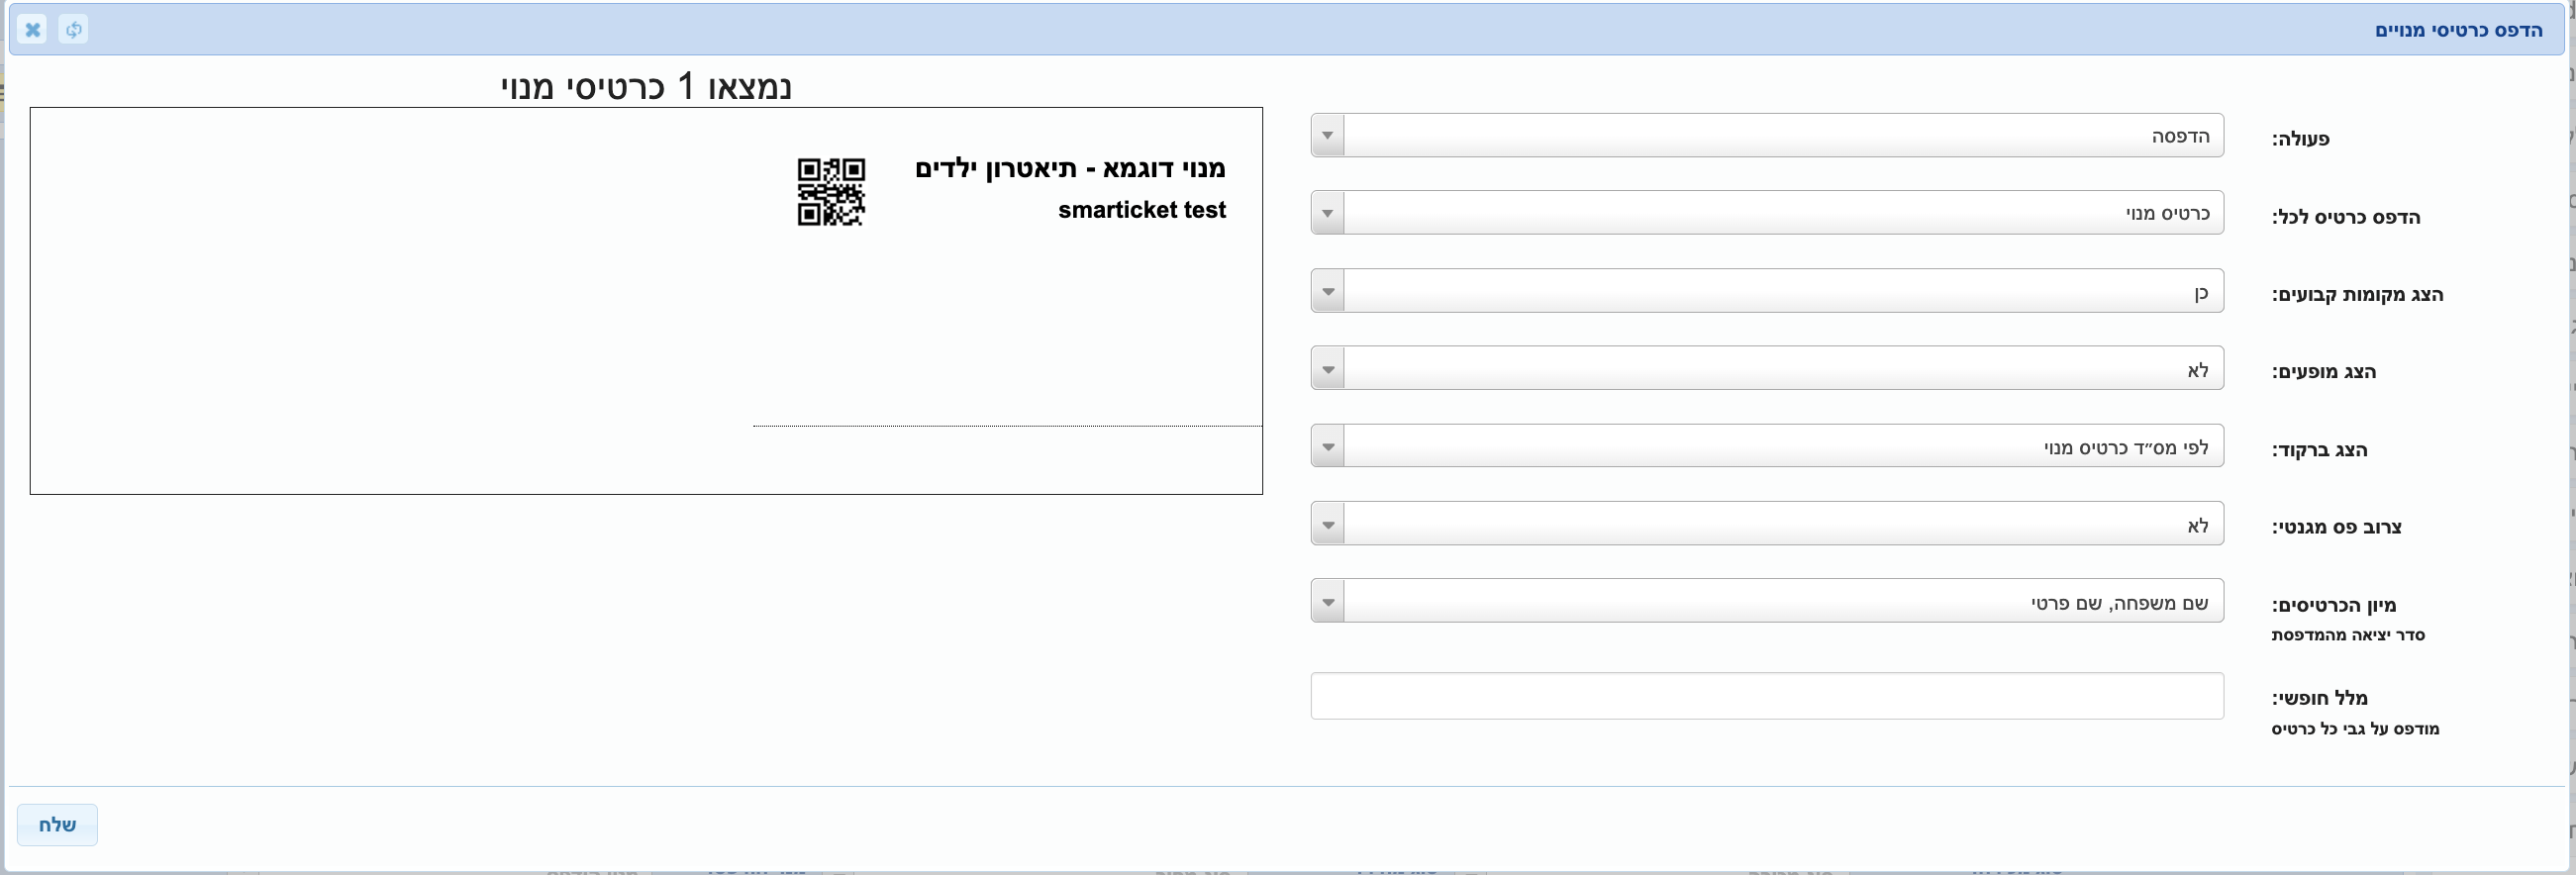
Task: Click the לפי מס״ד כרטיס מנוי field
Action: coord(1784,446)
